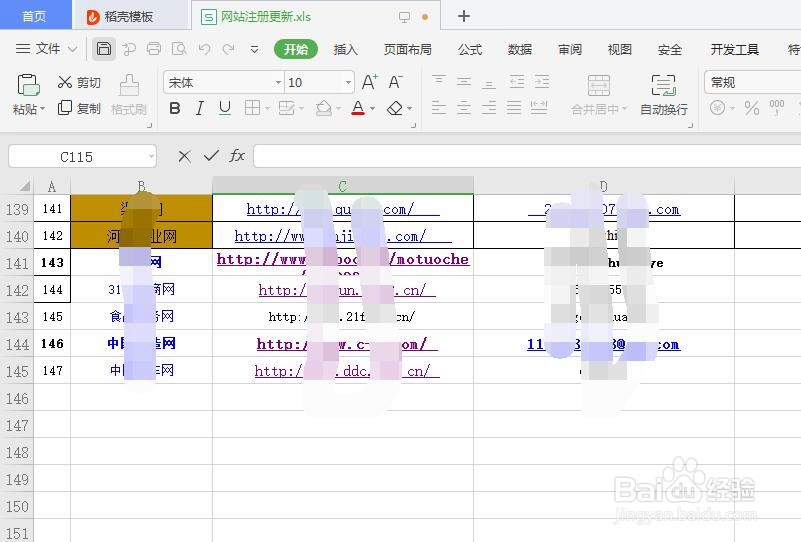801x542 pixels.
Task: Click the Clear eraser icon
Action: pyautogui.click(x=395, y=108)
